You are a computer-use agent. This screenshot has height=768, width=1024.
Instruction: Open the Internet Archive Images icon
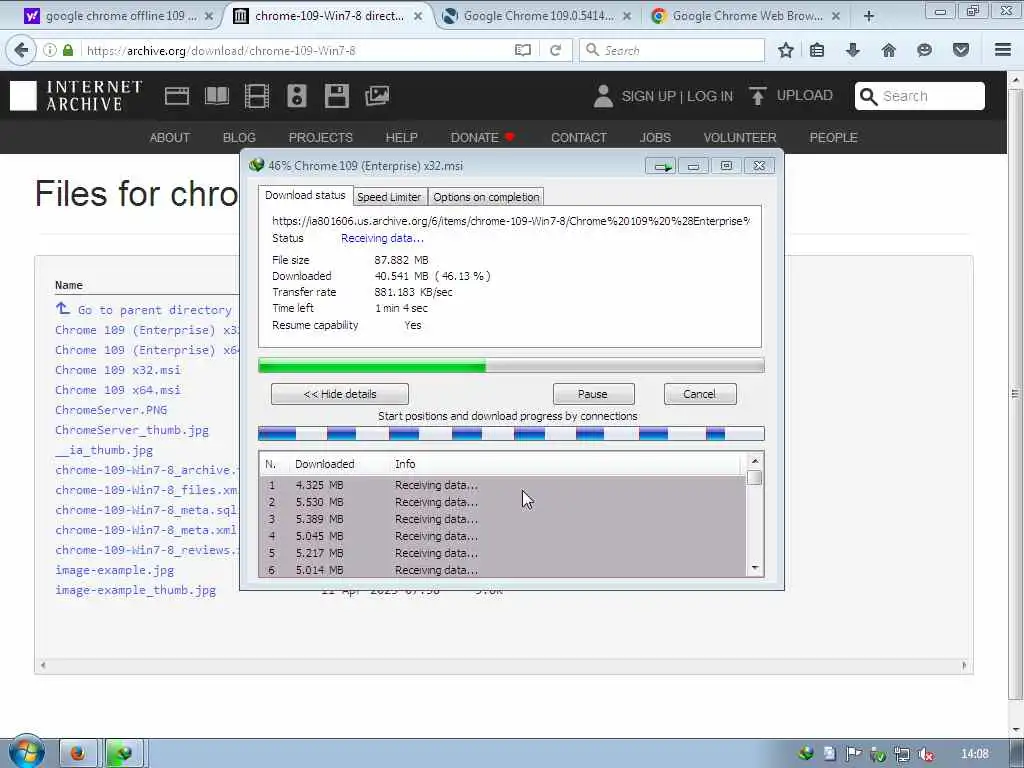(x=377, y=96)
